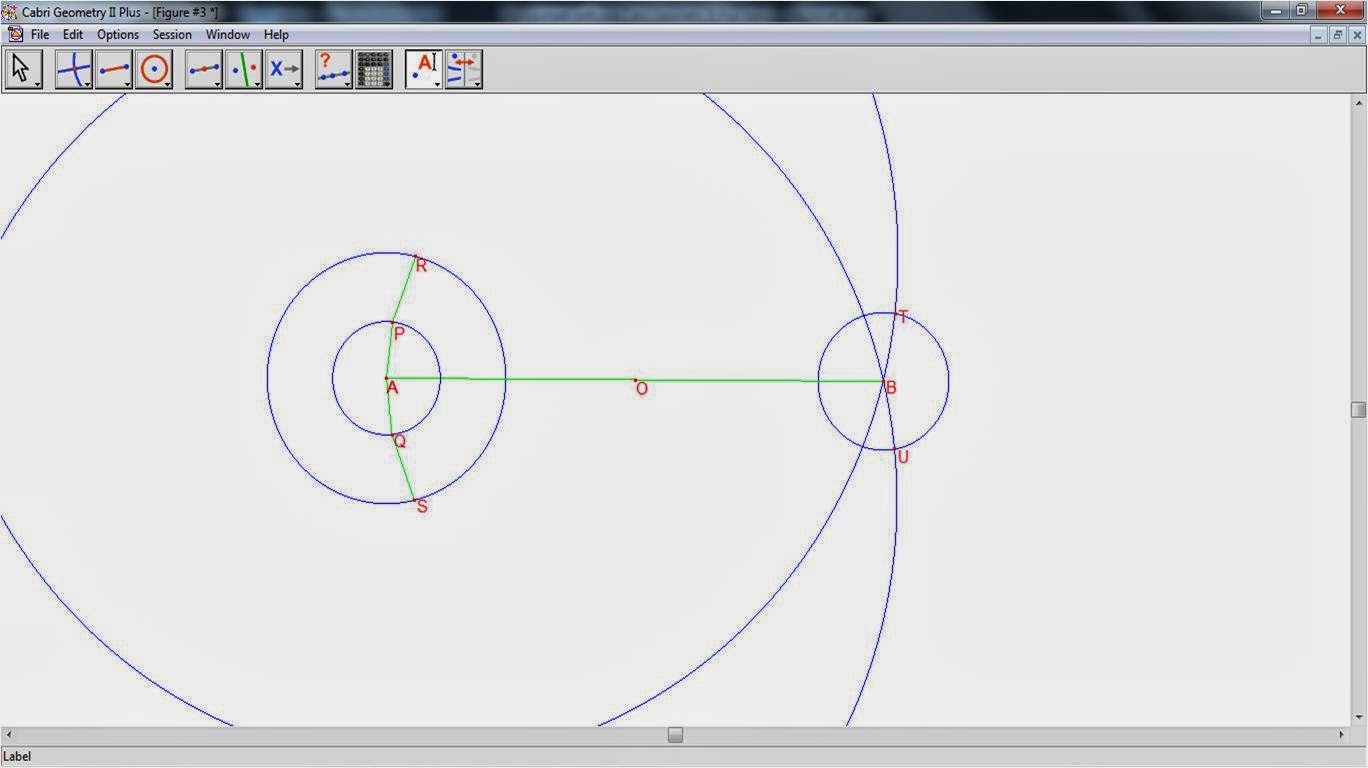Close the inner Figure #3 document window
This screenshot has width=1368, height=768.
[1355, 34]
